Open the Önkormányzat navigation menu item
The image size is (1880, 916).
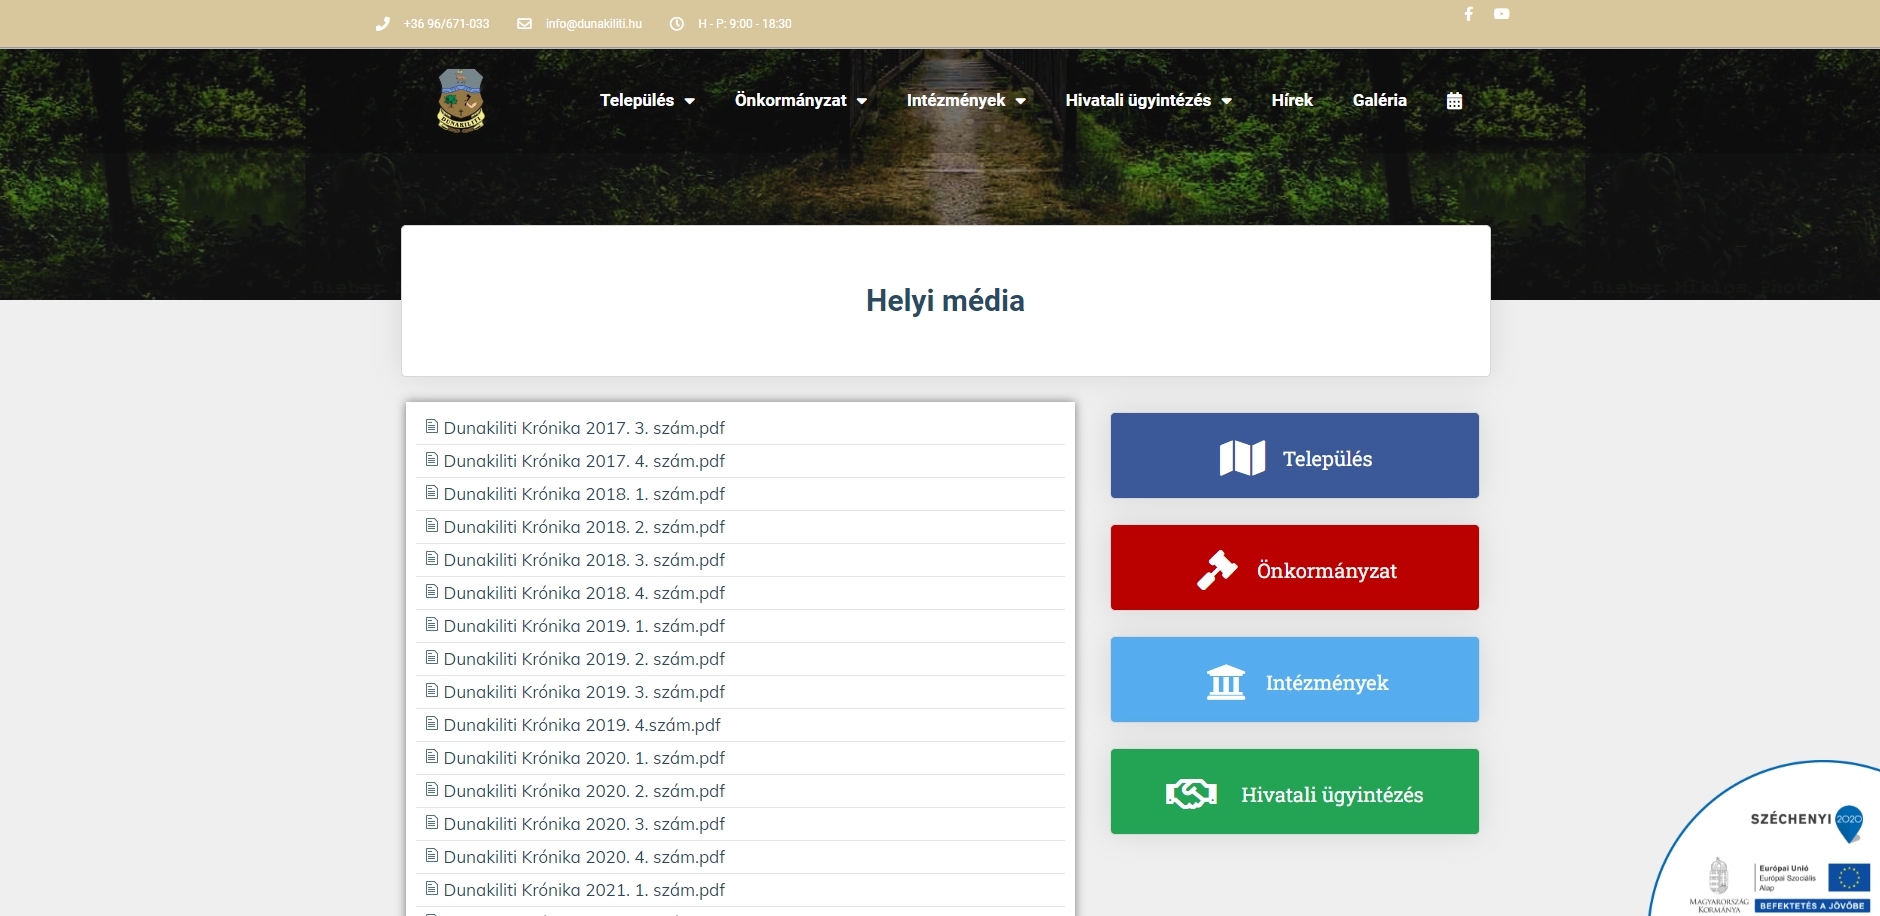[x=791, y=100]
